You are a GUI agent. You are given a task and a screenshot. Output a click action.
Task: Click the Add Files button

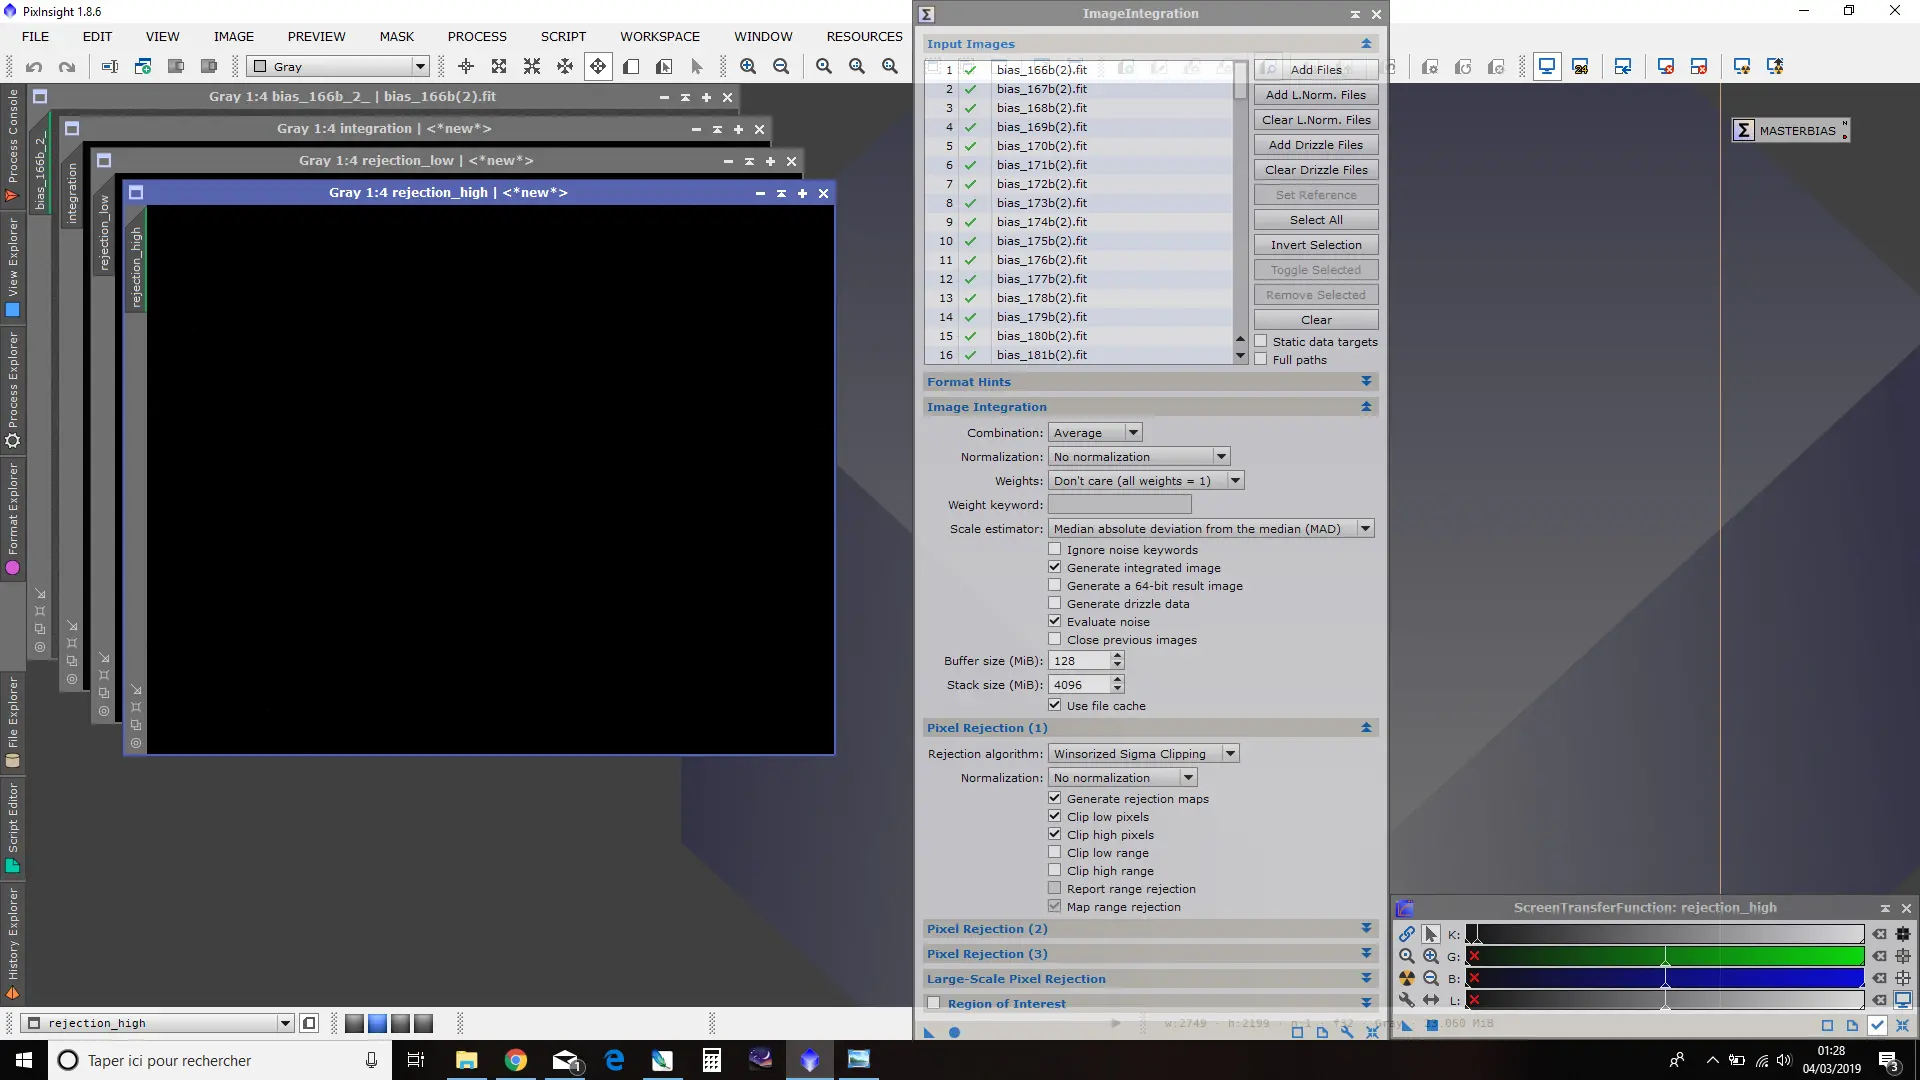click(1316, 70)
